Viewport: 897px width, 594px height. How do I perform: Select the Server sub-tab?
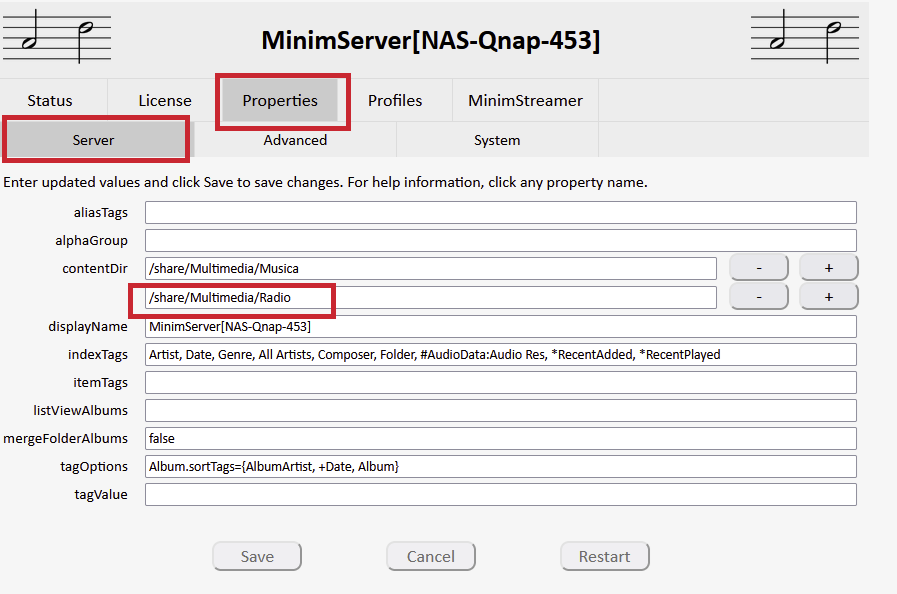pyautogui.click(x=93, y=140)
